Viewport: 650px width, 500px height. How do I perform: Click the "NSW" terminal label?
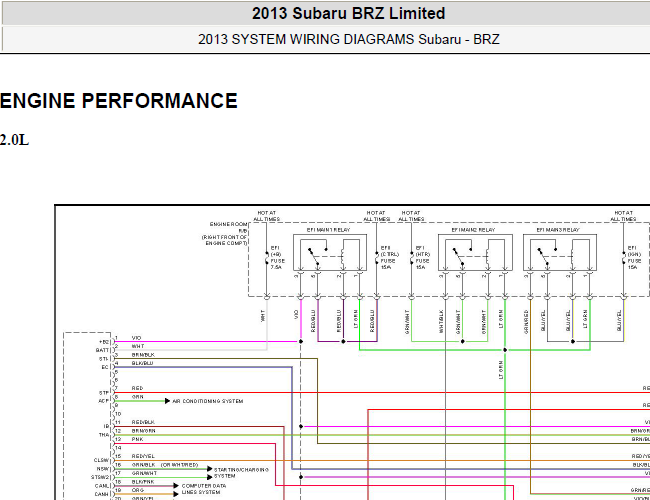click(x=103, y=469)
